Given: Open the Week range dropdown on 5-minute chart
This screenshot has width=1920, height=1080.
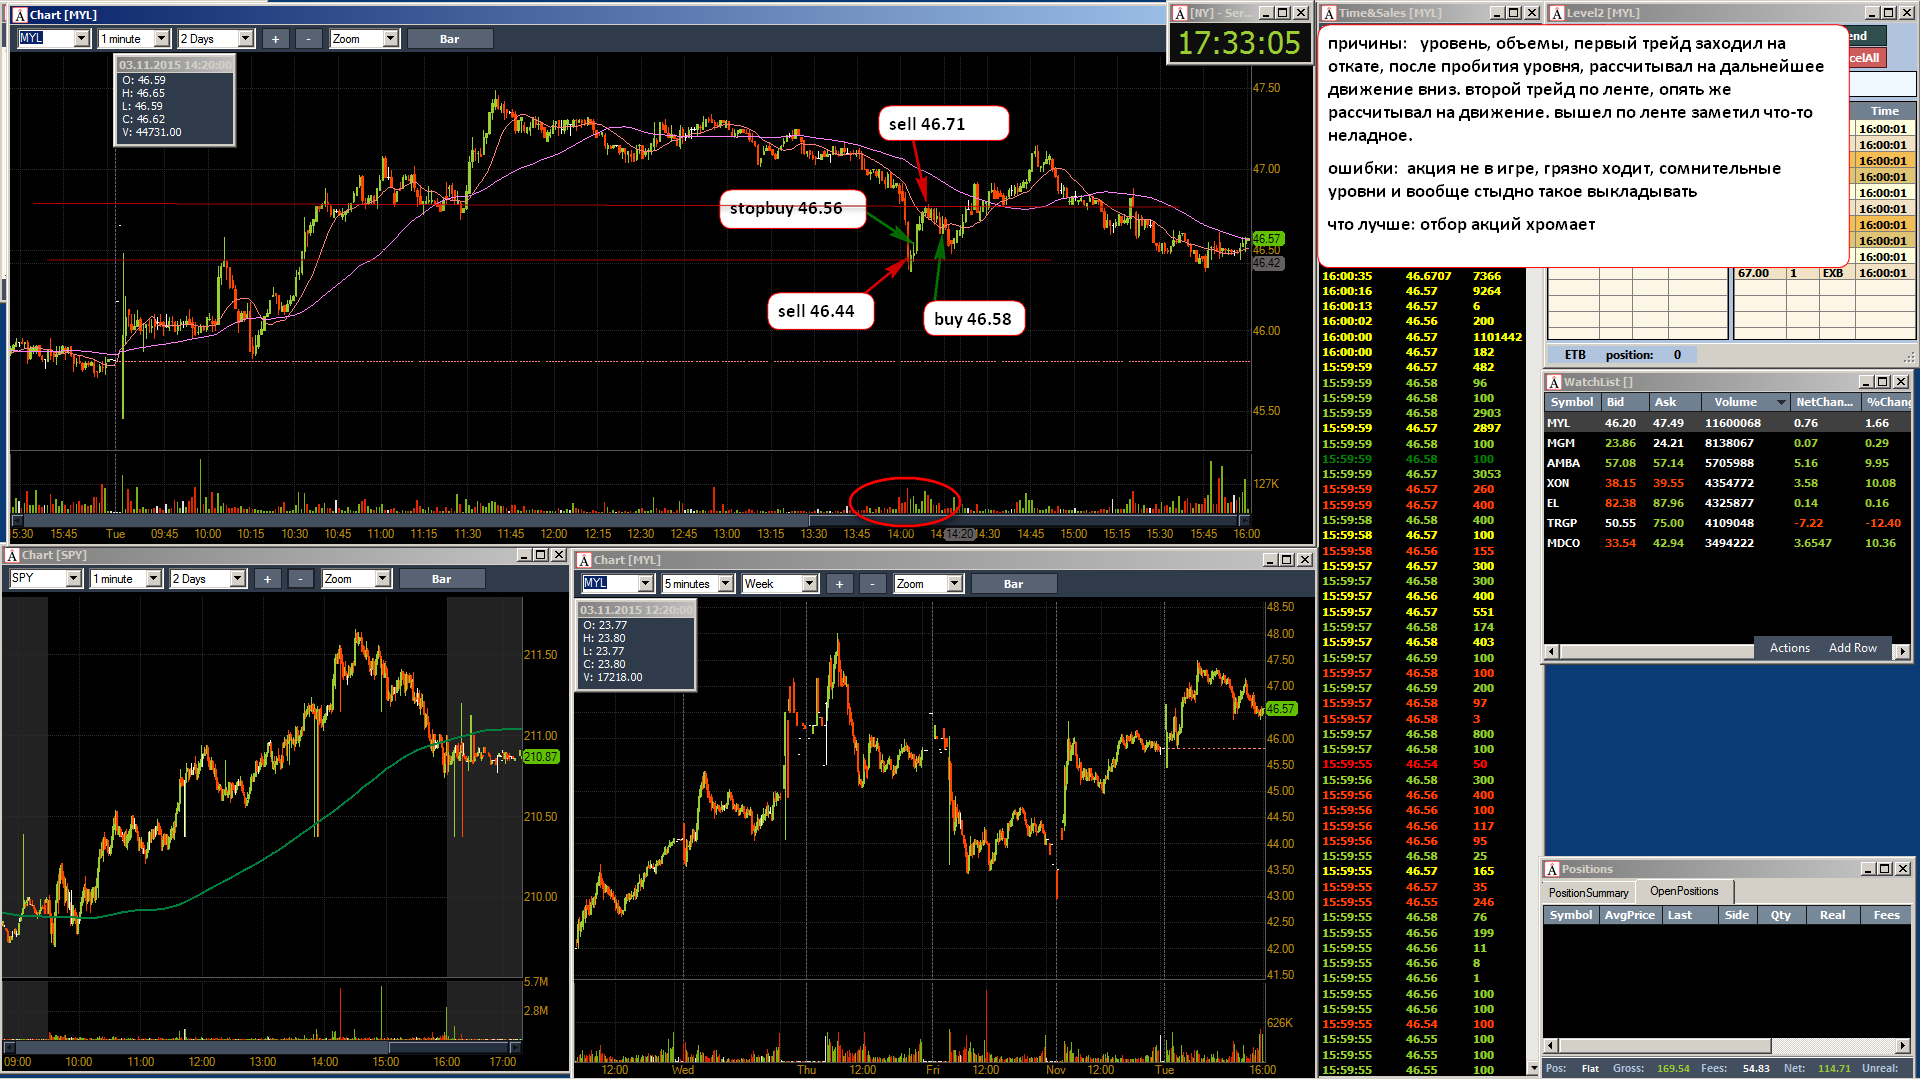Looking at the screenshot, I should click(780, 584).
